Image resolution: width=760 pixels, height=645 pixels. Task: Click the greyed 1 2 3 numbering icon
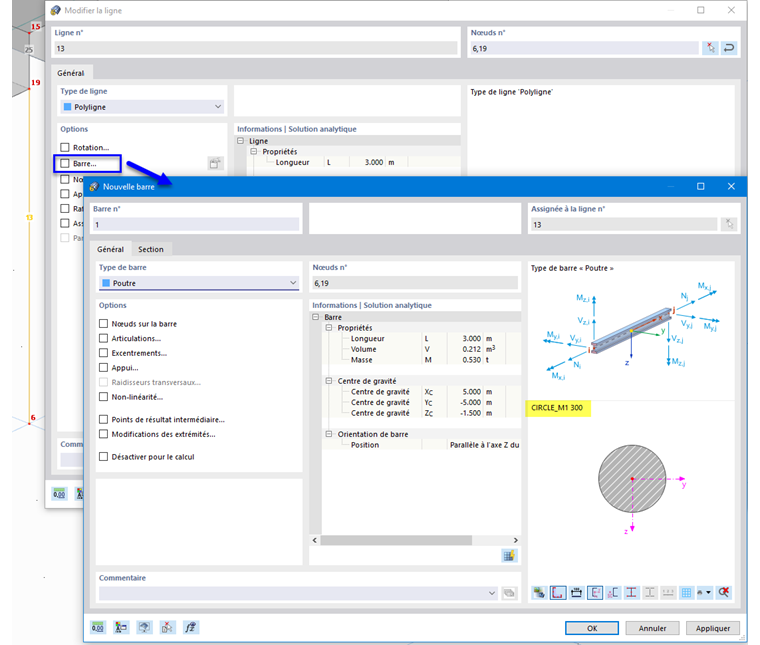pos(668,592)
